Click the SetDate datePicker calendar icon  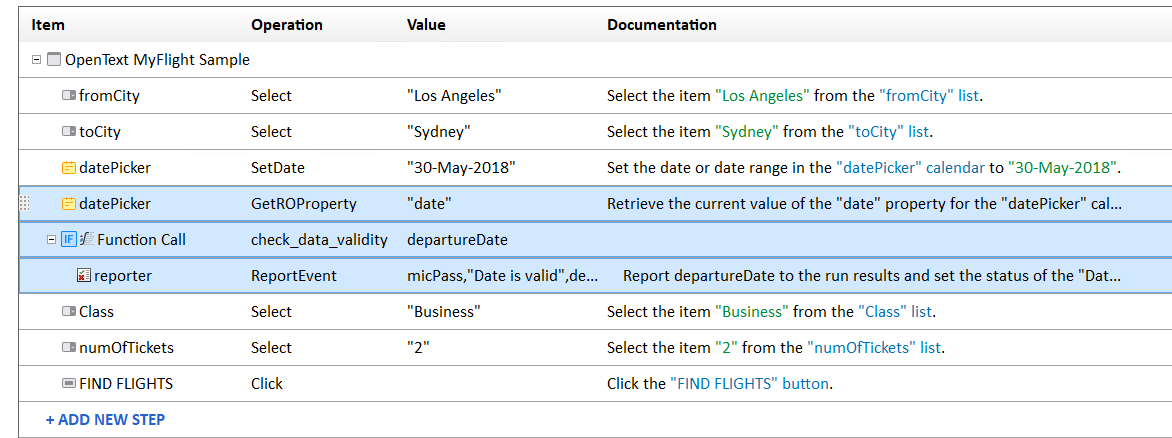(x=68, y=168)
